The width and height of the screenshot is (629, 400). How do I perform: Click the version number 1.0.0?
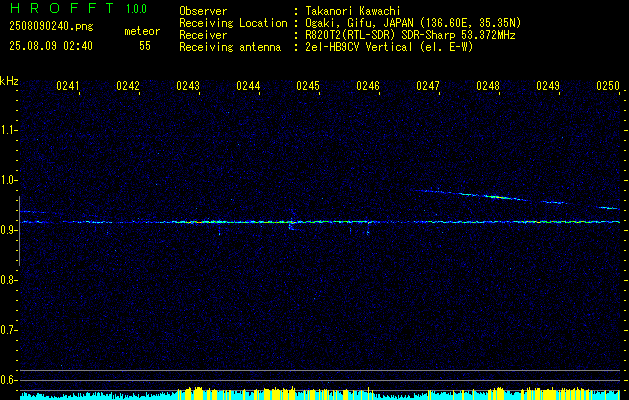tap(136, 9)
